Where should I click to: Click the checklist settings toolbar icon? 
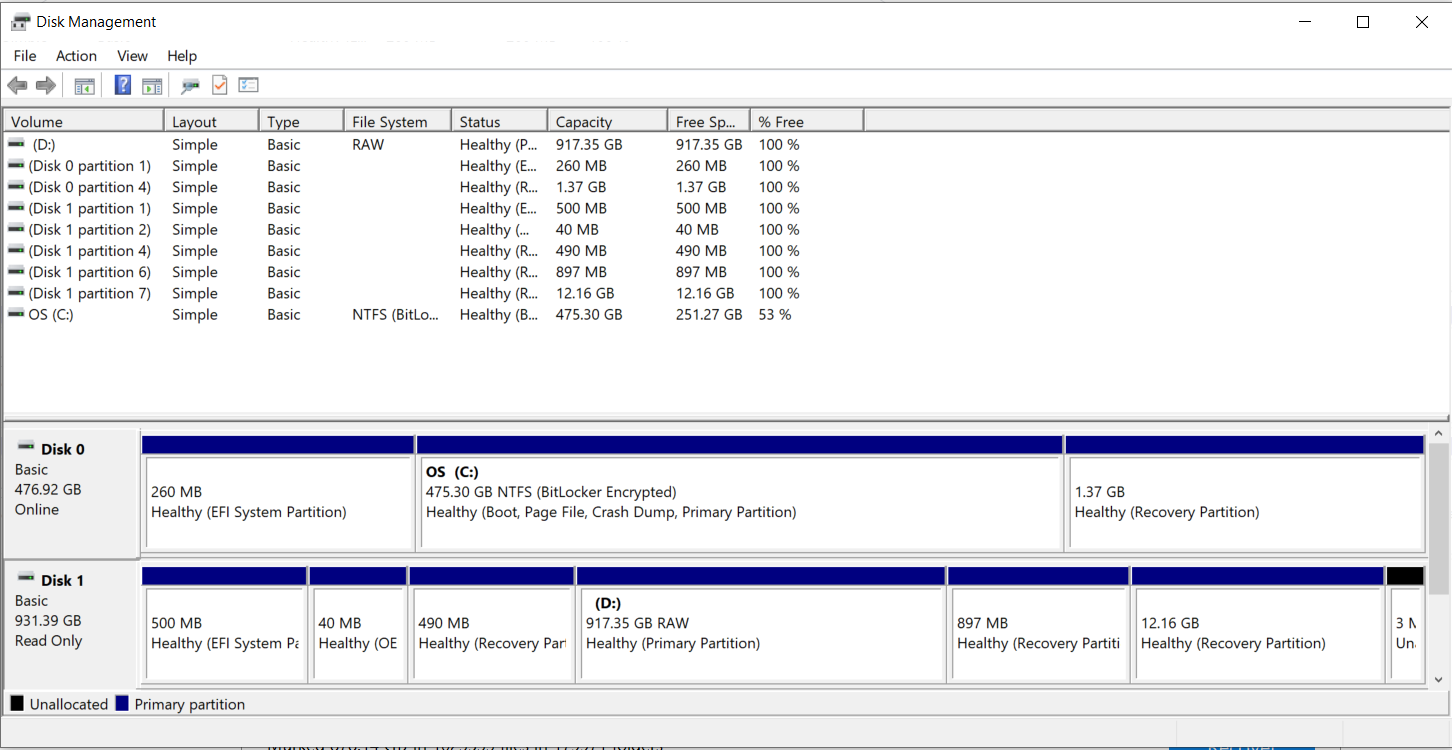[x=249, y=85]
